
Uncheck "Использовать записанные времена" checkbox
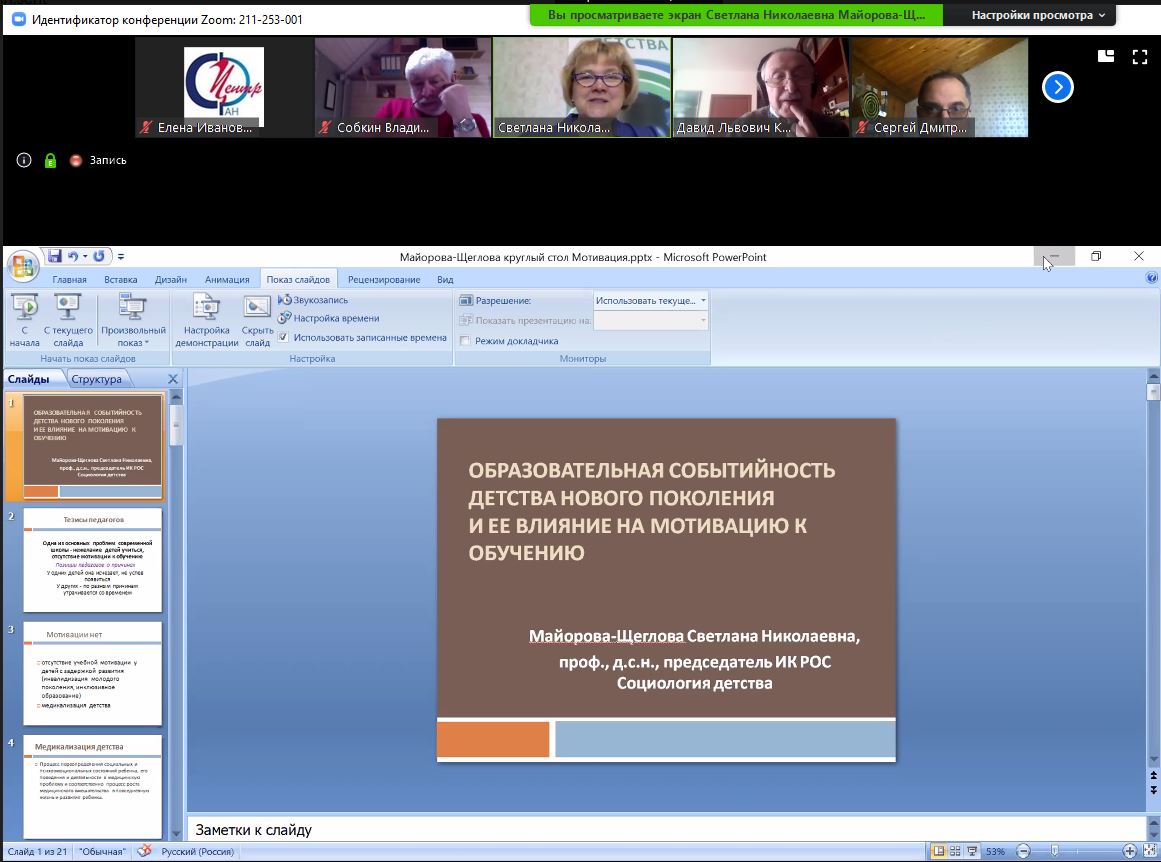tap(284, 338)
